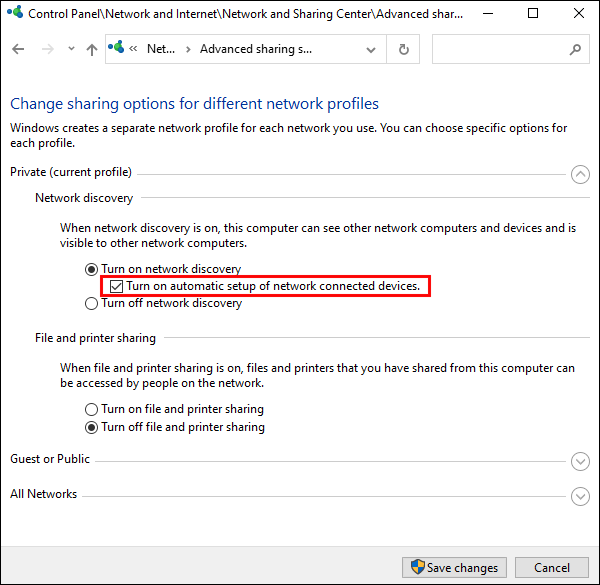
Task: Click the search magnifier icon
Action: (575, 49)
